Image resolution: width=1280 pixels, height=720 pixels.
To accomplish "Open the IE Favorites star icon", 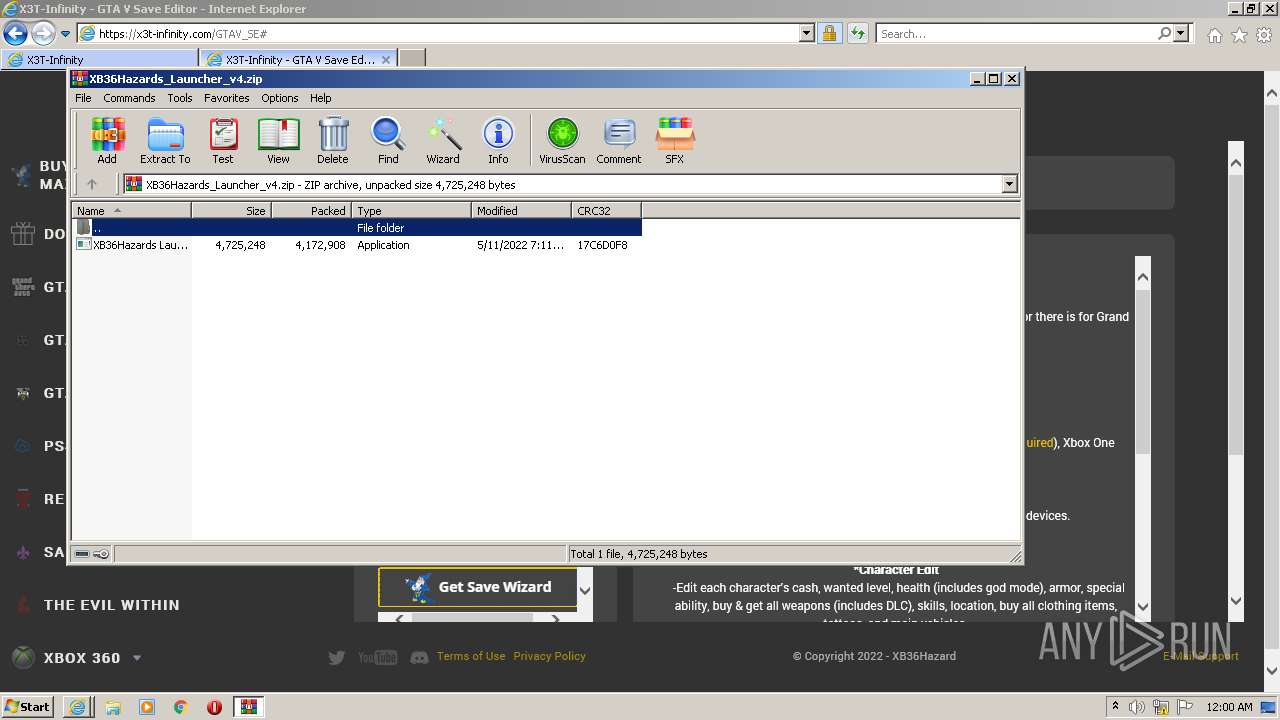I will click(1239, 35).
